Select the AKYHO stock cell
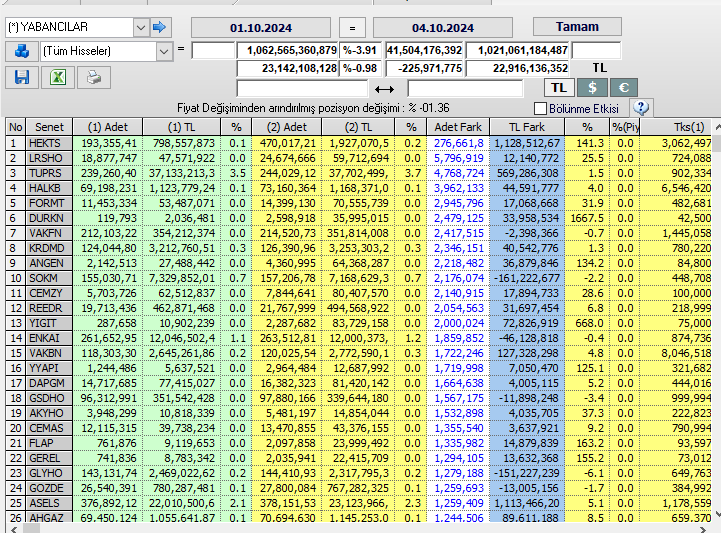Image resolution: width=721 pixels, height=533 pixels. pos(49,413)
